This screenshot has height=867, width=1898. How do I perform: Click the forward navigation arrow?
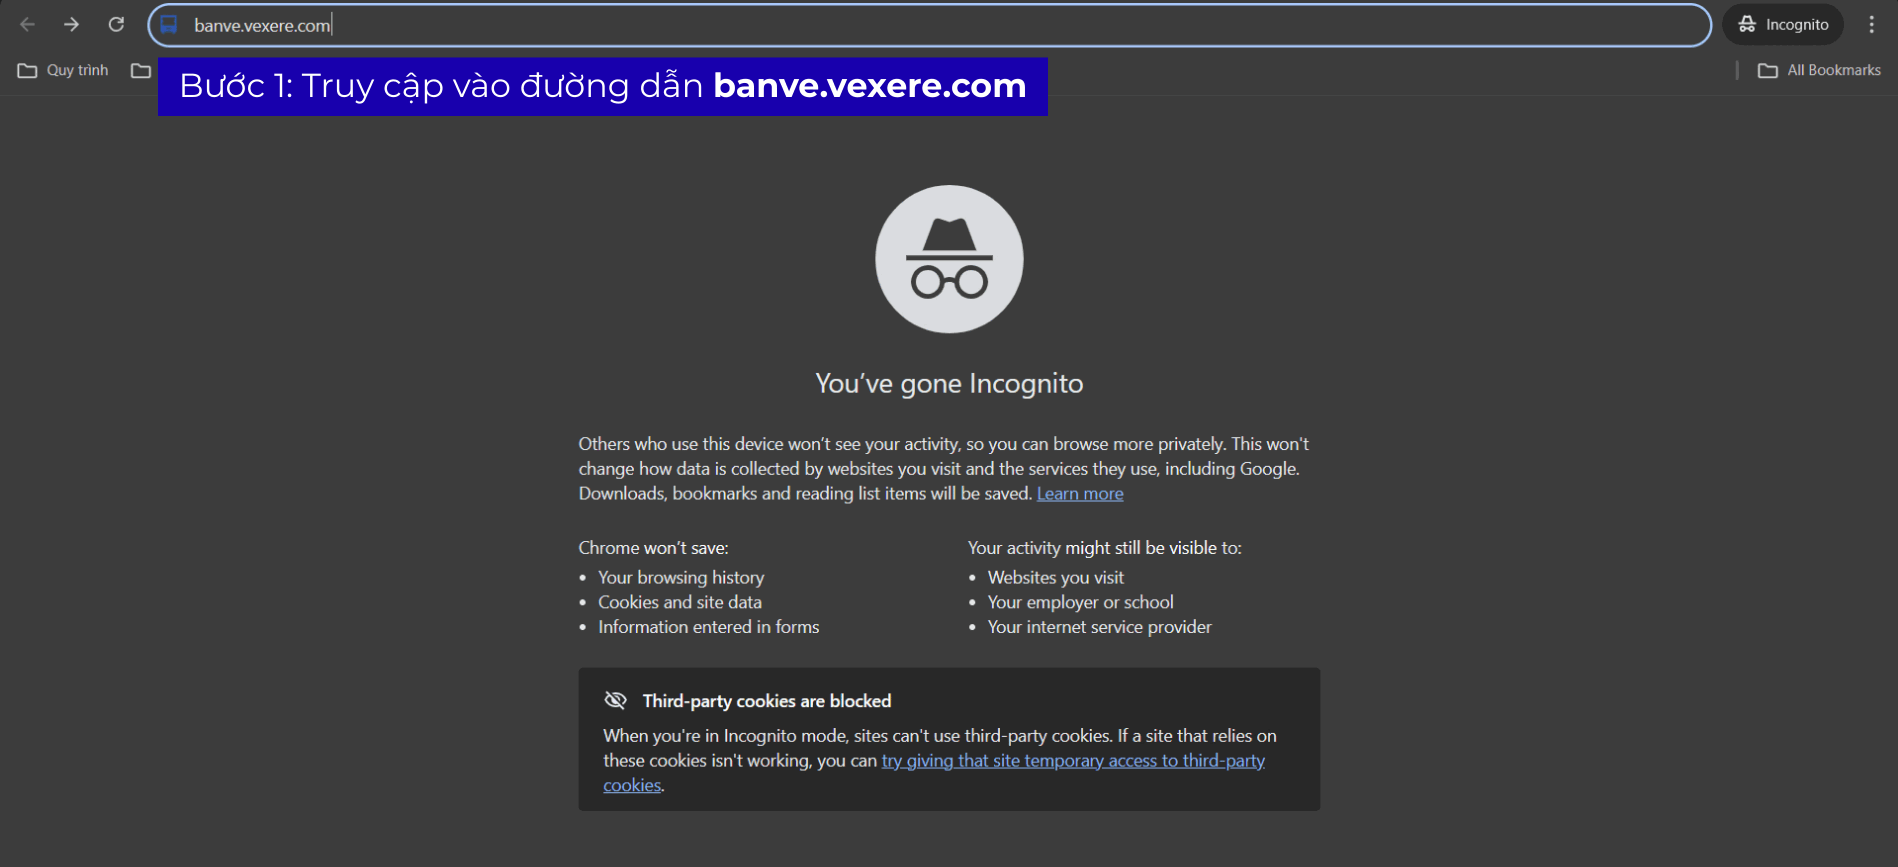pos(71,24)
